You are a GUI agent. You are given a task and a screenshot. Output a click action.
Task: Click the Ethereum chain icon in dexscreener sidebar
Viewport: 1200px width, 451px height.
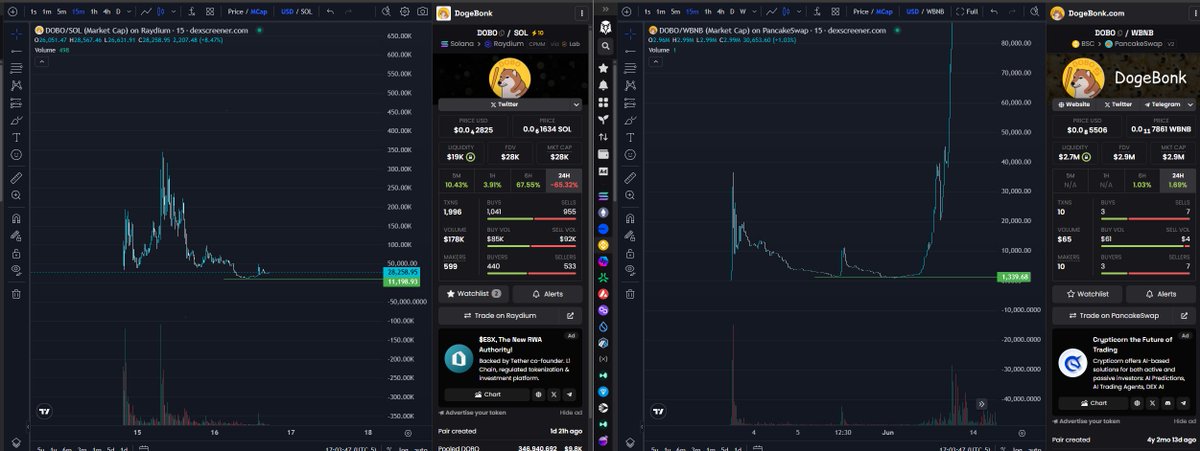click(603, 212)
